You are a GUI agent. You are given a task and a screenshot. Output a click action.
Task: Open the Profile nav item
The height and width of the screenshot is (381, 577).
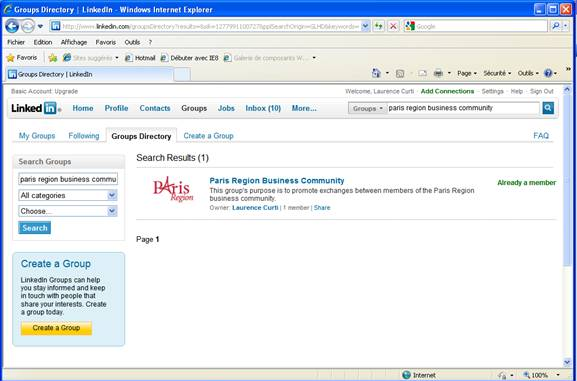116,108
